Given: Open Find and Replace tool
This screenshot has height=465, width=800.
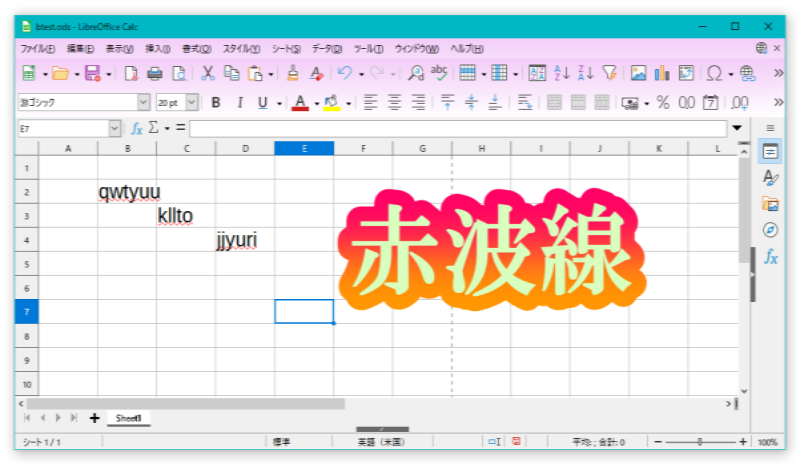Looking at the screenshot, I should 416,73.
